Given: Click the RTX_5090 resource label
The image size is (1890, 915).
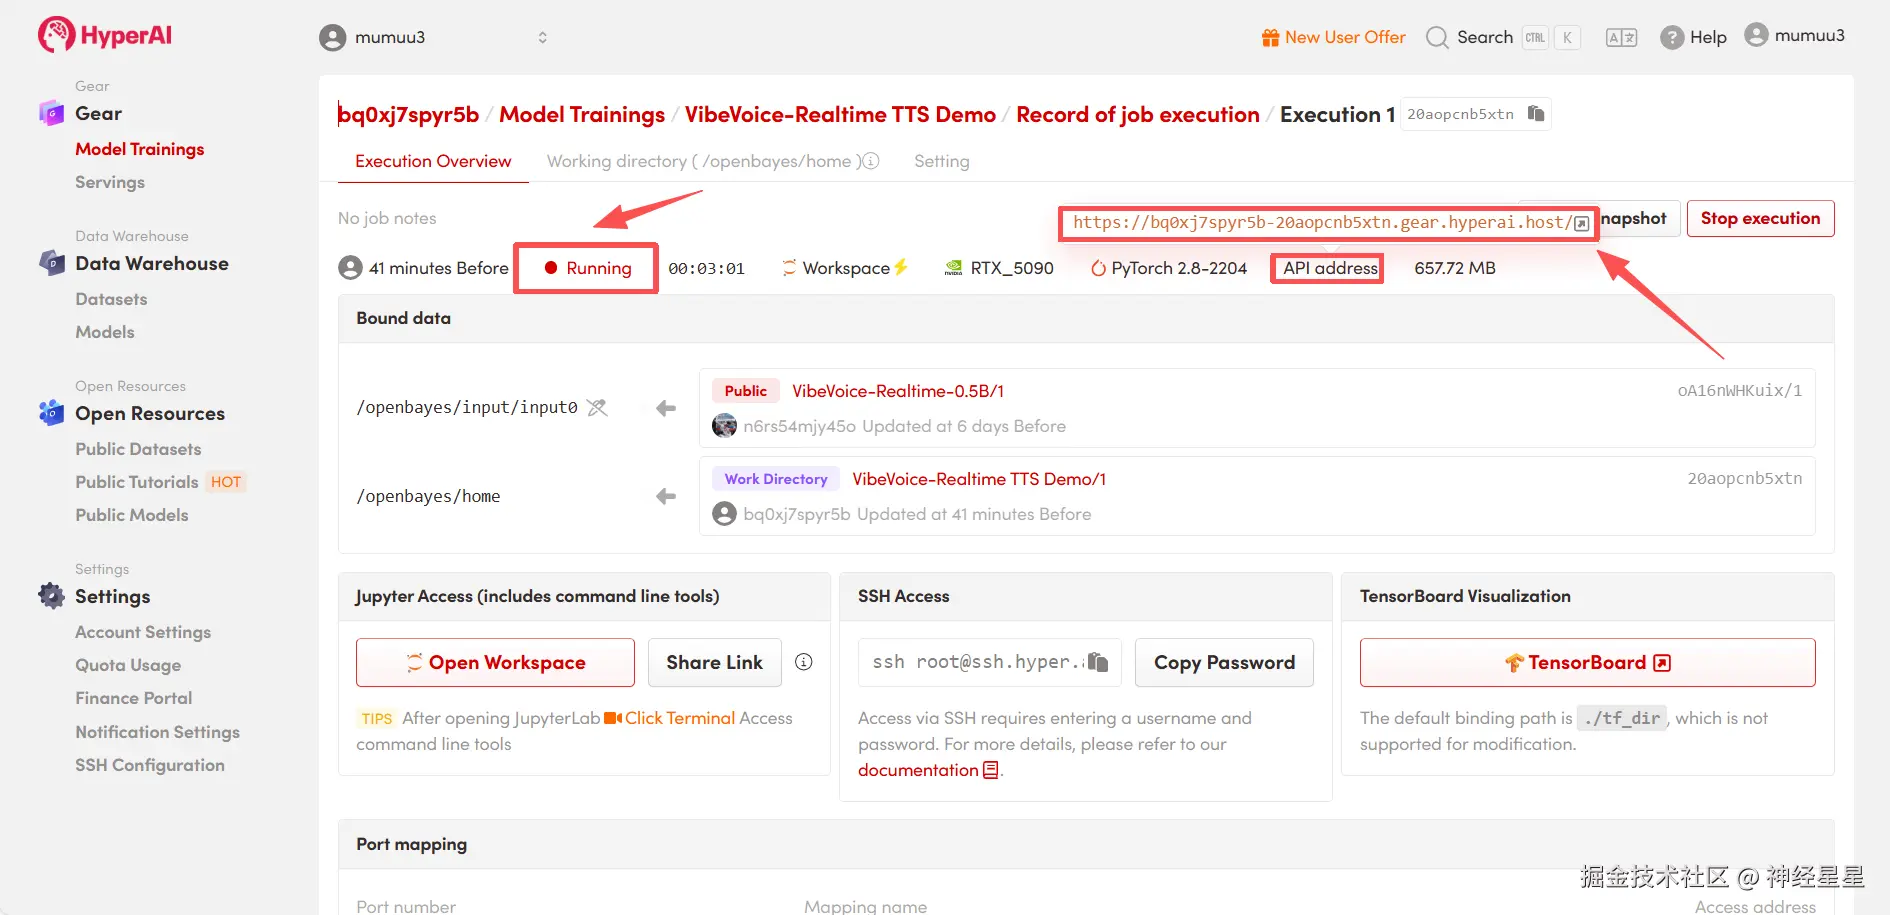Looking at the screenshot, I should [1012, 268].
